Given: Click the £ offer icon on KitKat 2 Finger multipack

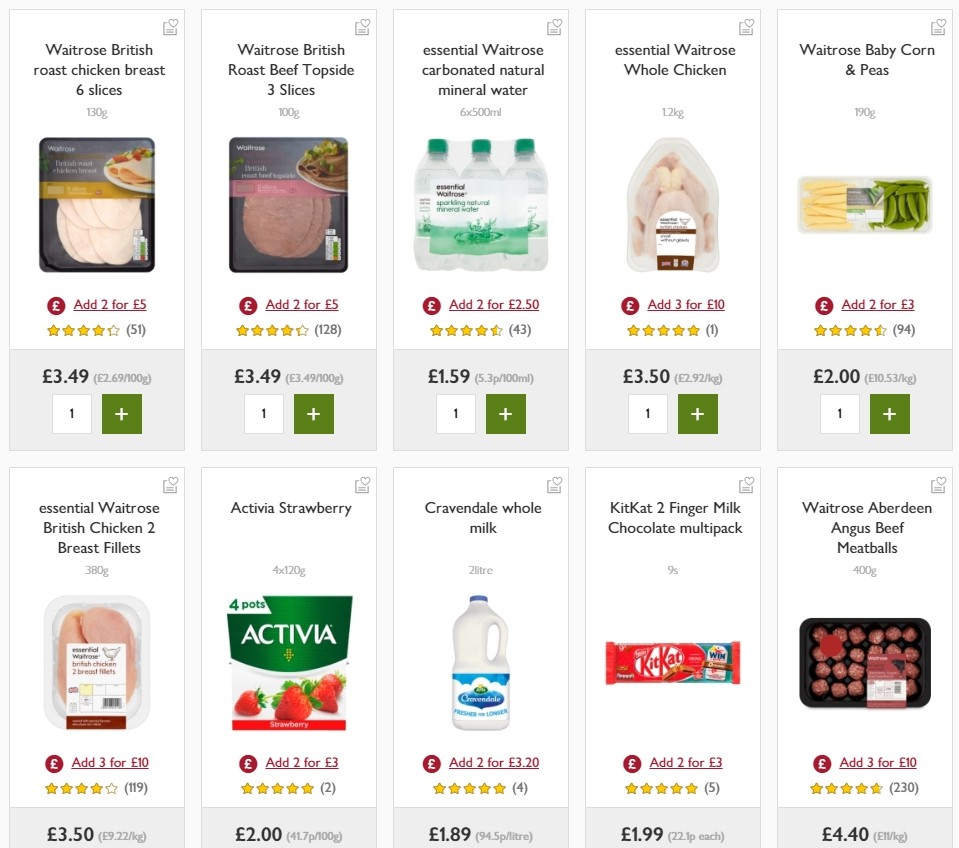Looking at the screenshot, I should pyautogui.click(x=632, y=762).
